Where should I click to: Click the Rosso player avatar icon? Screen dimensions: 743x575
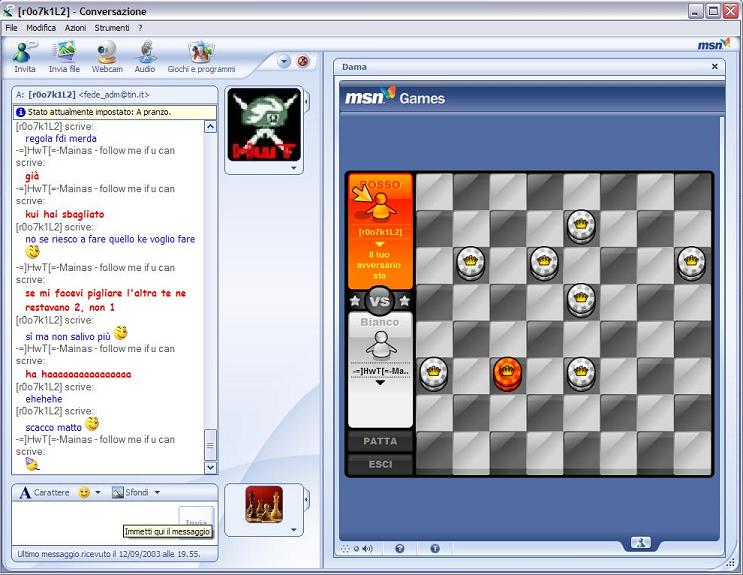[x=379, y=207]
